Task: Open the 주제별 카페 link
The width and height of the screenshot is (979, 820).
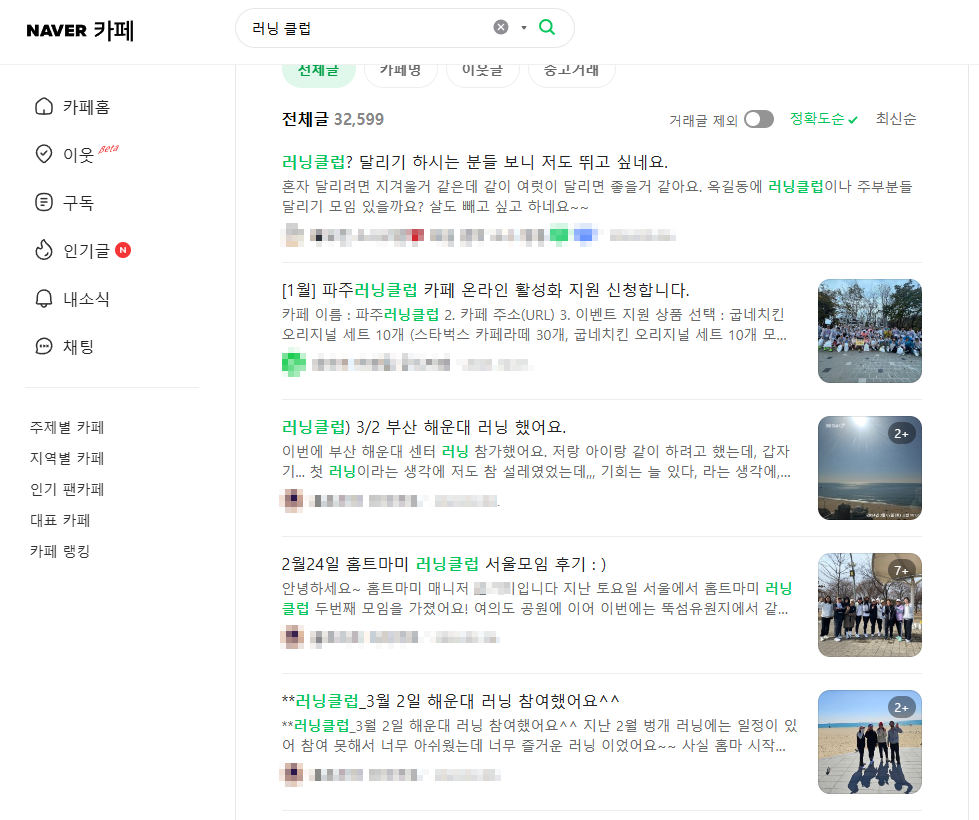Action: (x=67, y=427)
